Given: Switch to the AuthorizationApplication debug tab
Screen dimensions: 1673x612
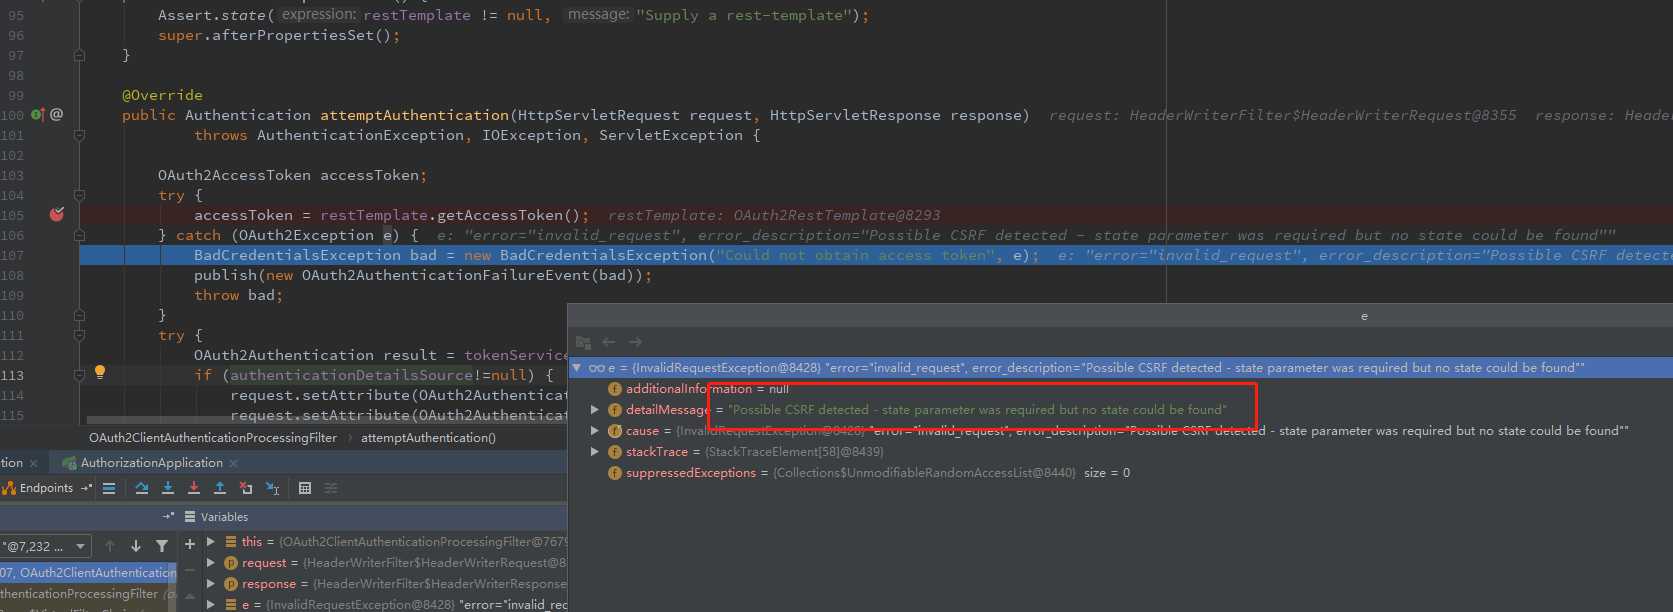Looking at the screenshot, I should tap(152, 463).
